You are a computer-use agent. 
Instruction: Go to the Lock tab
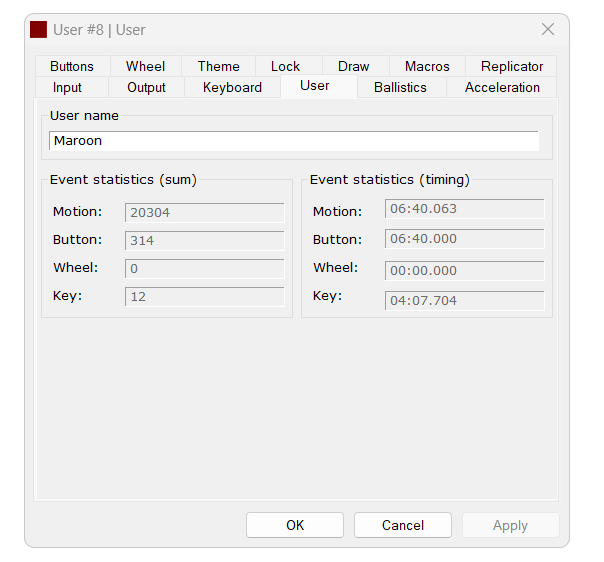point(285,66)
